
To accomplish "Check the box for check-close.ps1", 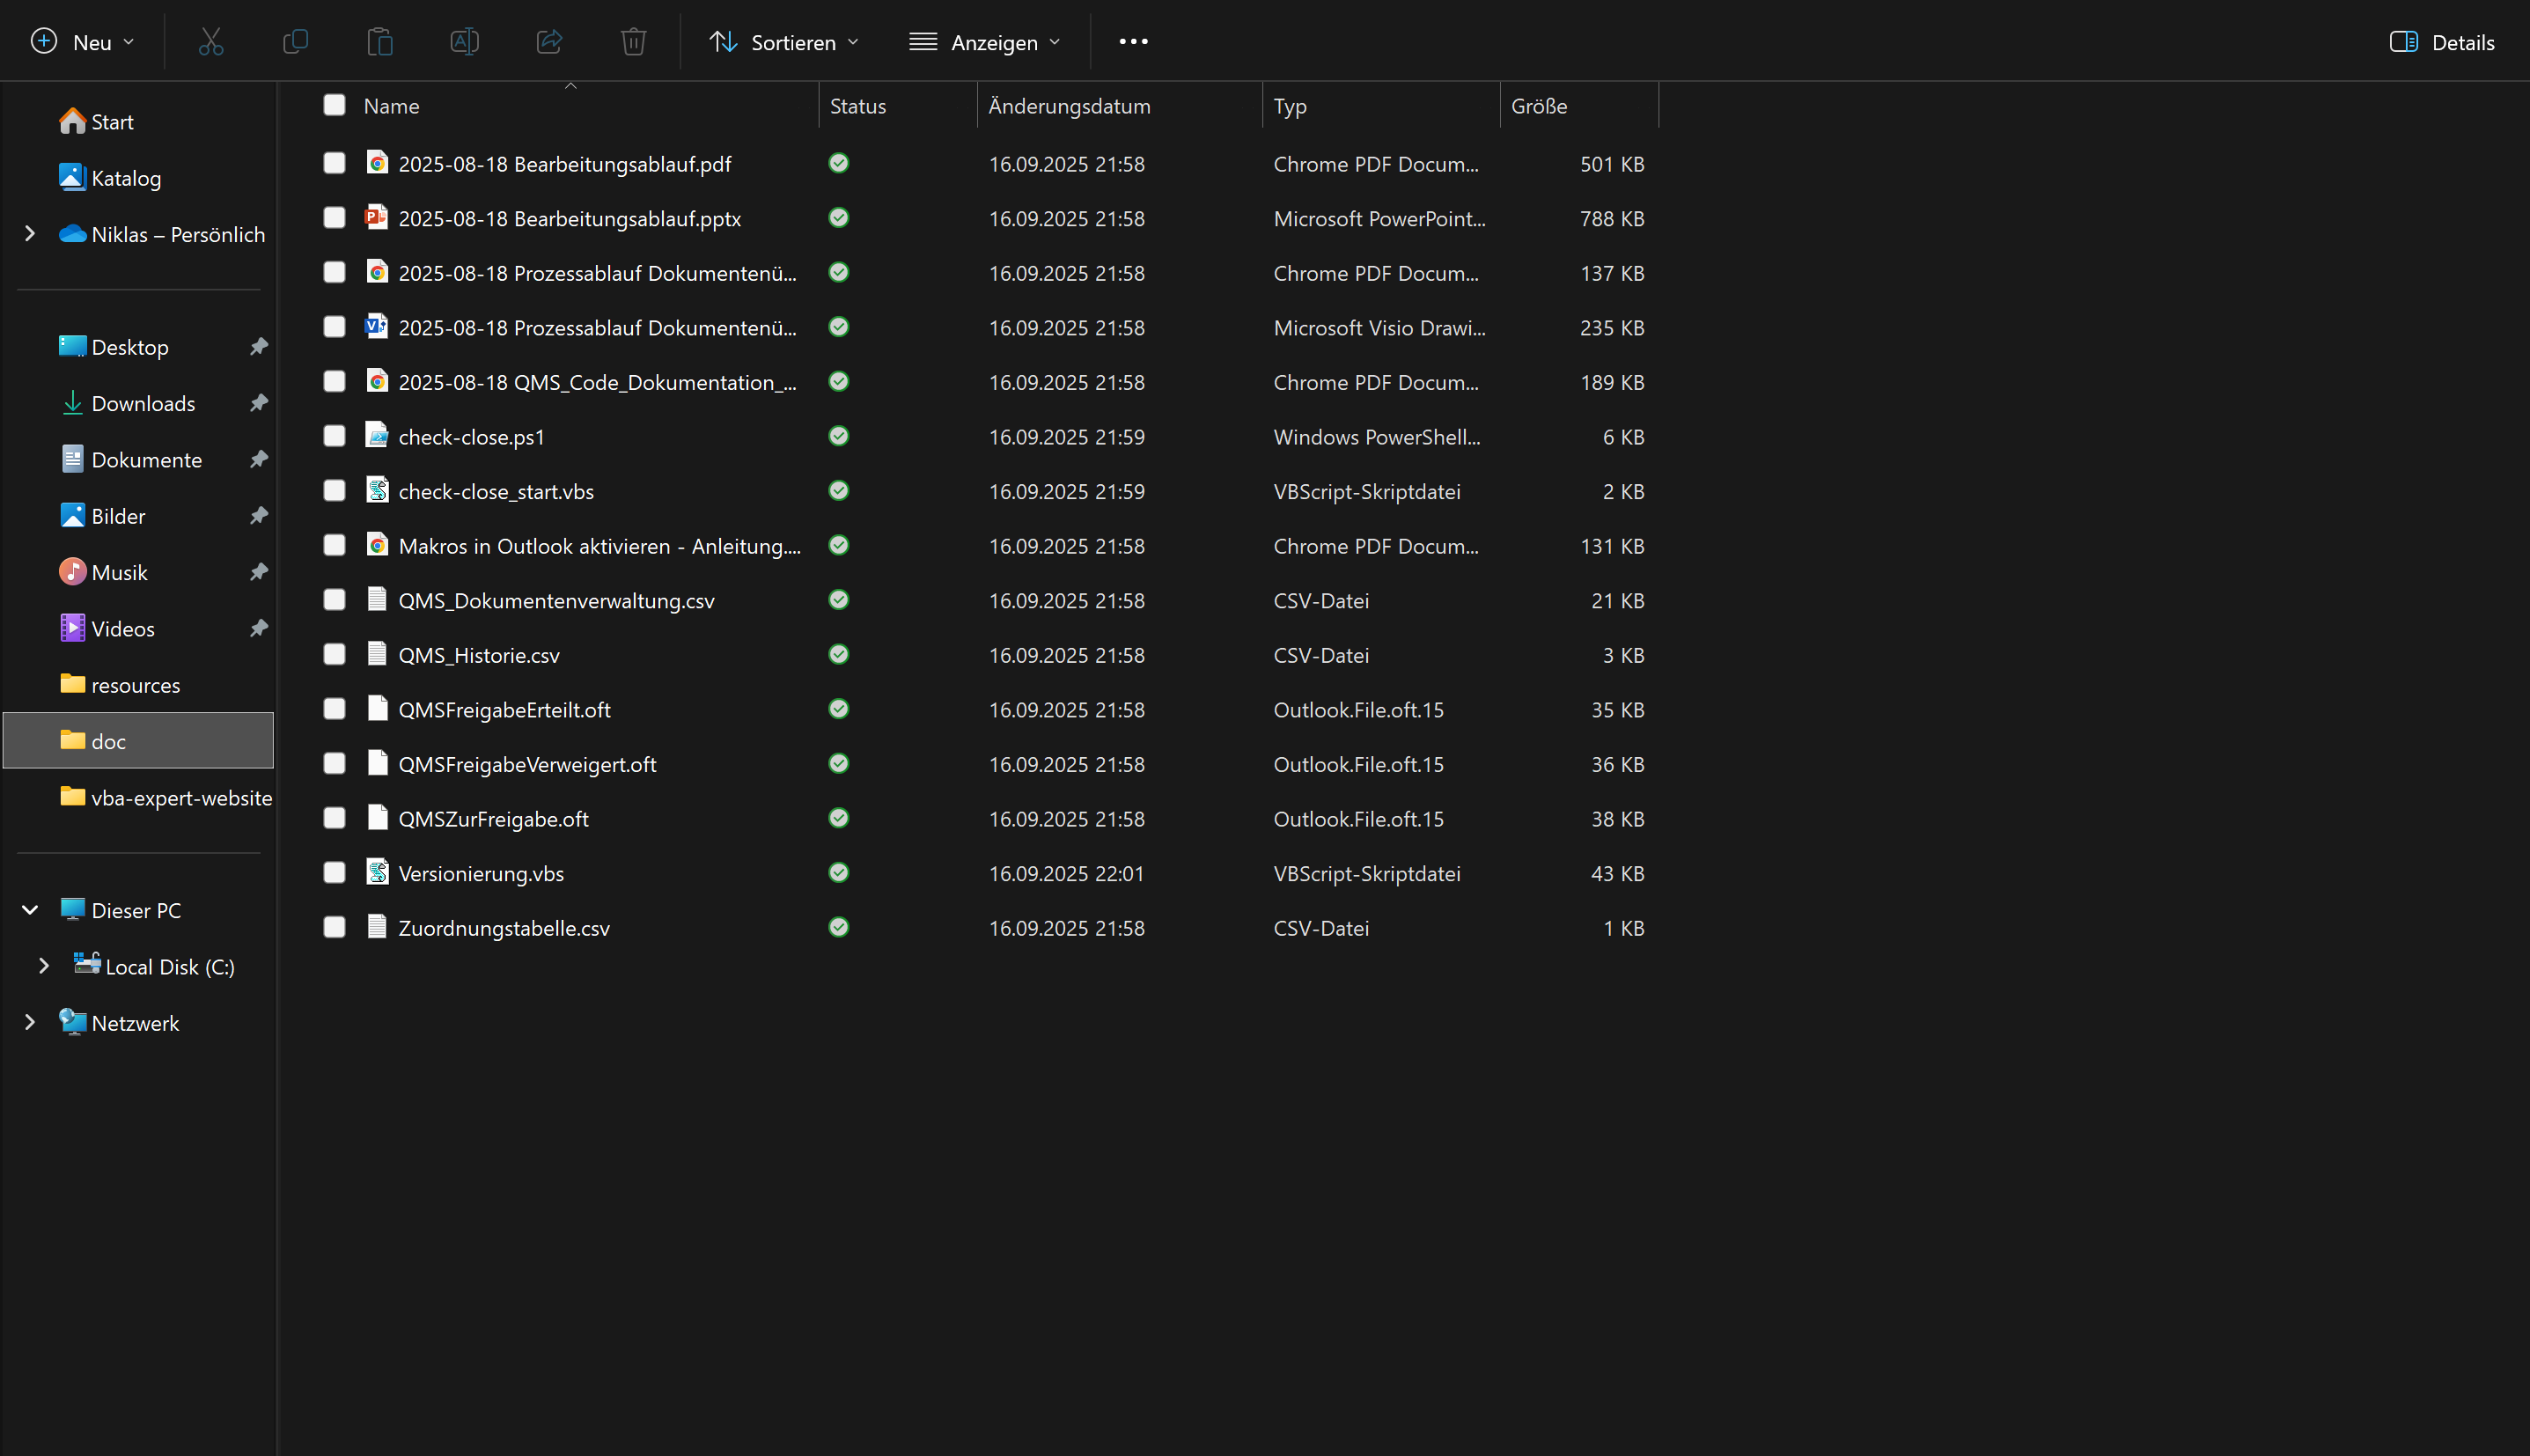I will (x=334, y=436).
